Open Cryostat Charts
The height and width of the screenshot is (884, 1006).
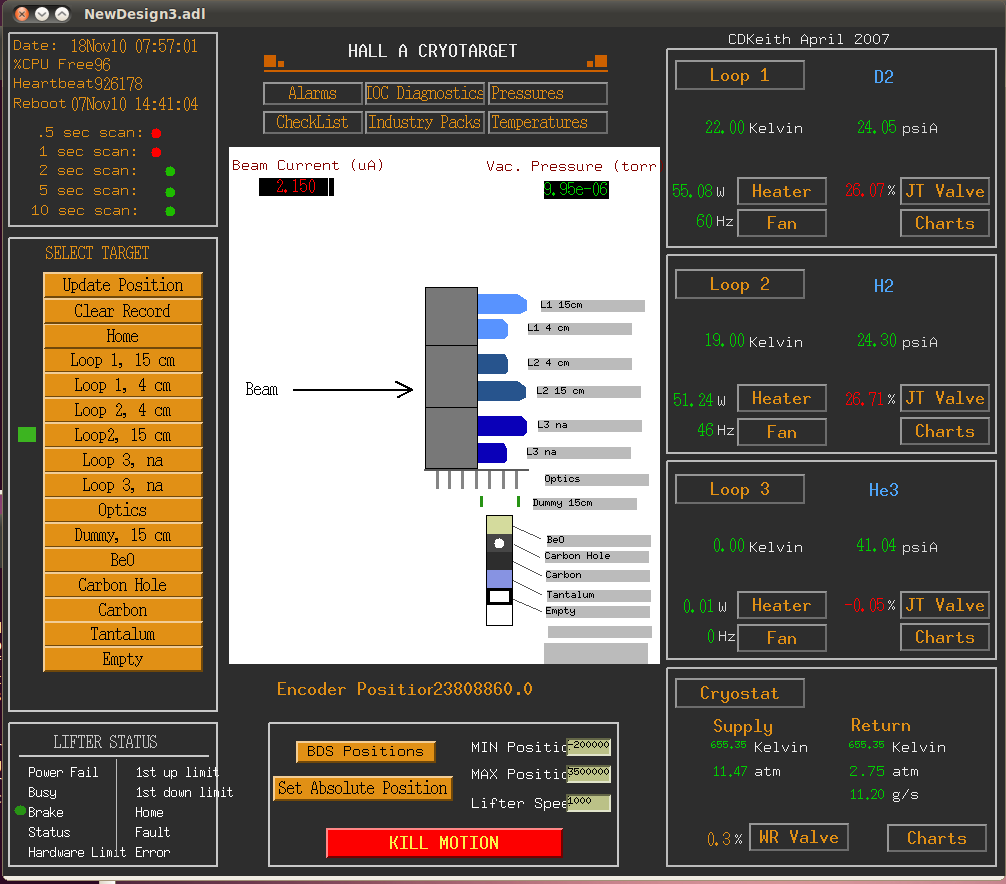click(x=937, y=838)
